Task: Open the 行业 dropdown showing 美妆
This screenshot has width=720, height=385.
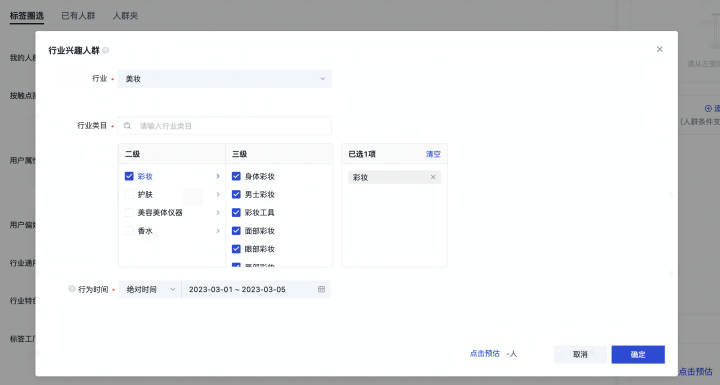Action: pyautogui.click(x=225, y=79)
